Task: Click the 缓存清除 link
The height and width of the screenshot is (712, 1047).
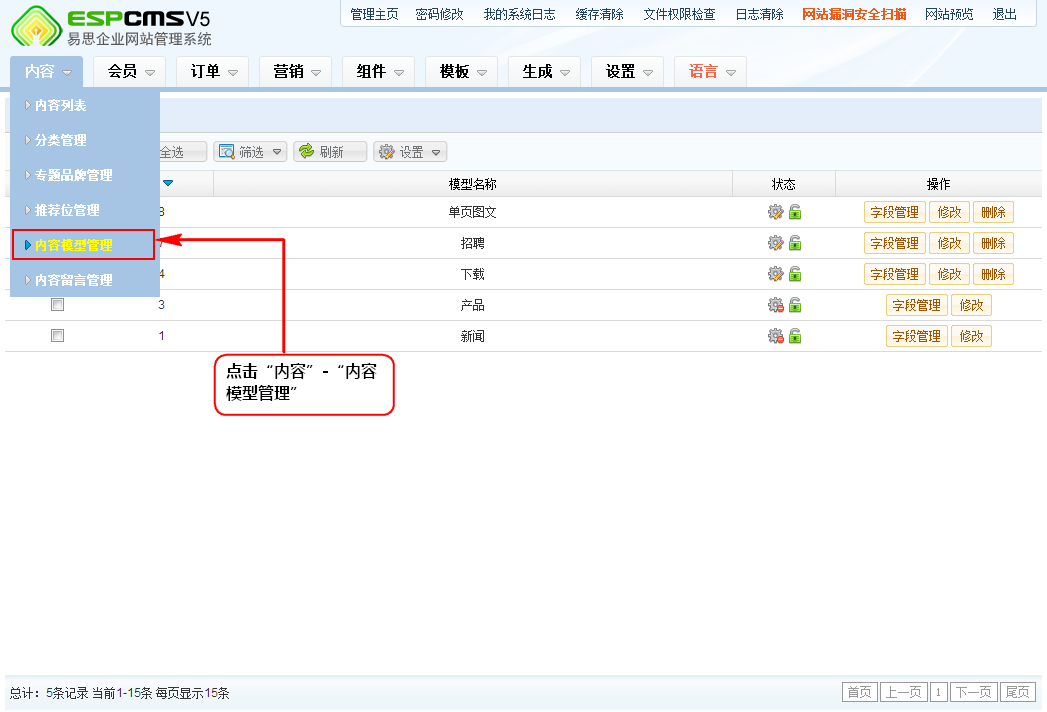Action: 600,14
